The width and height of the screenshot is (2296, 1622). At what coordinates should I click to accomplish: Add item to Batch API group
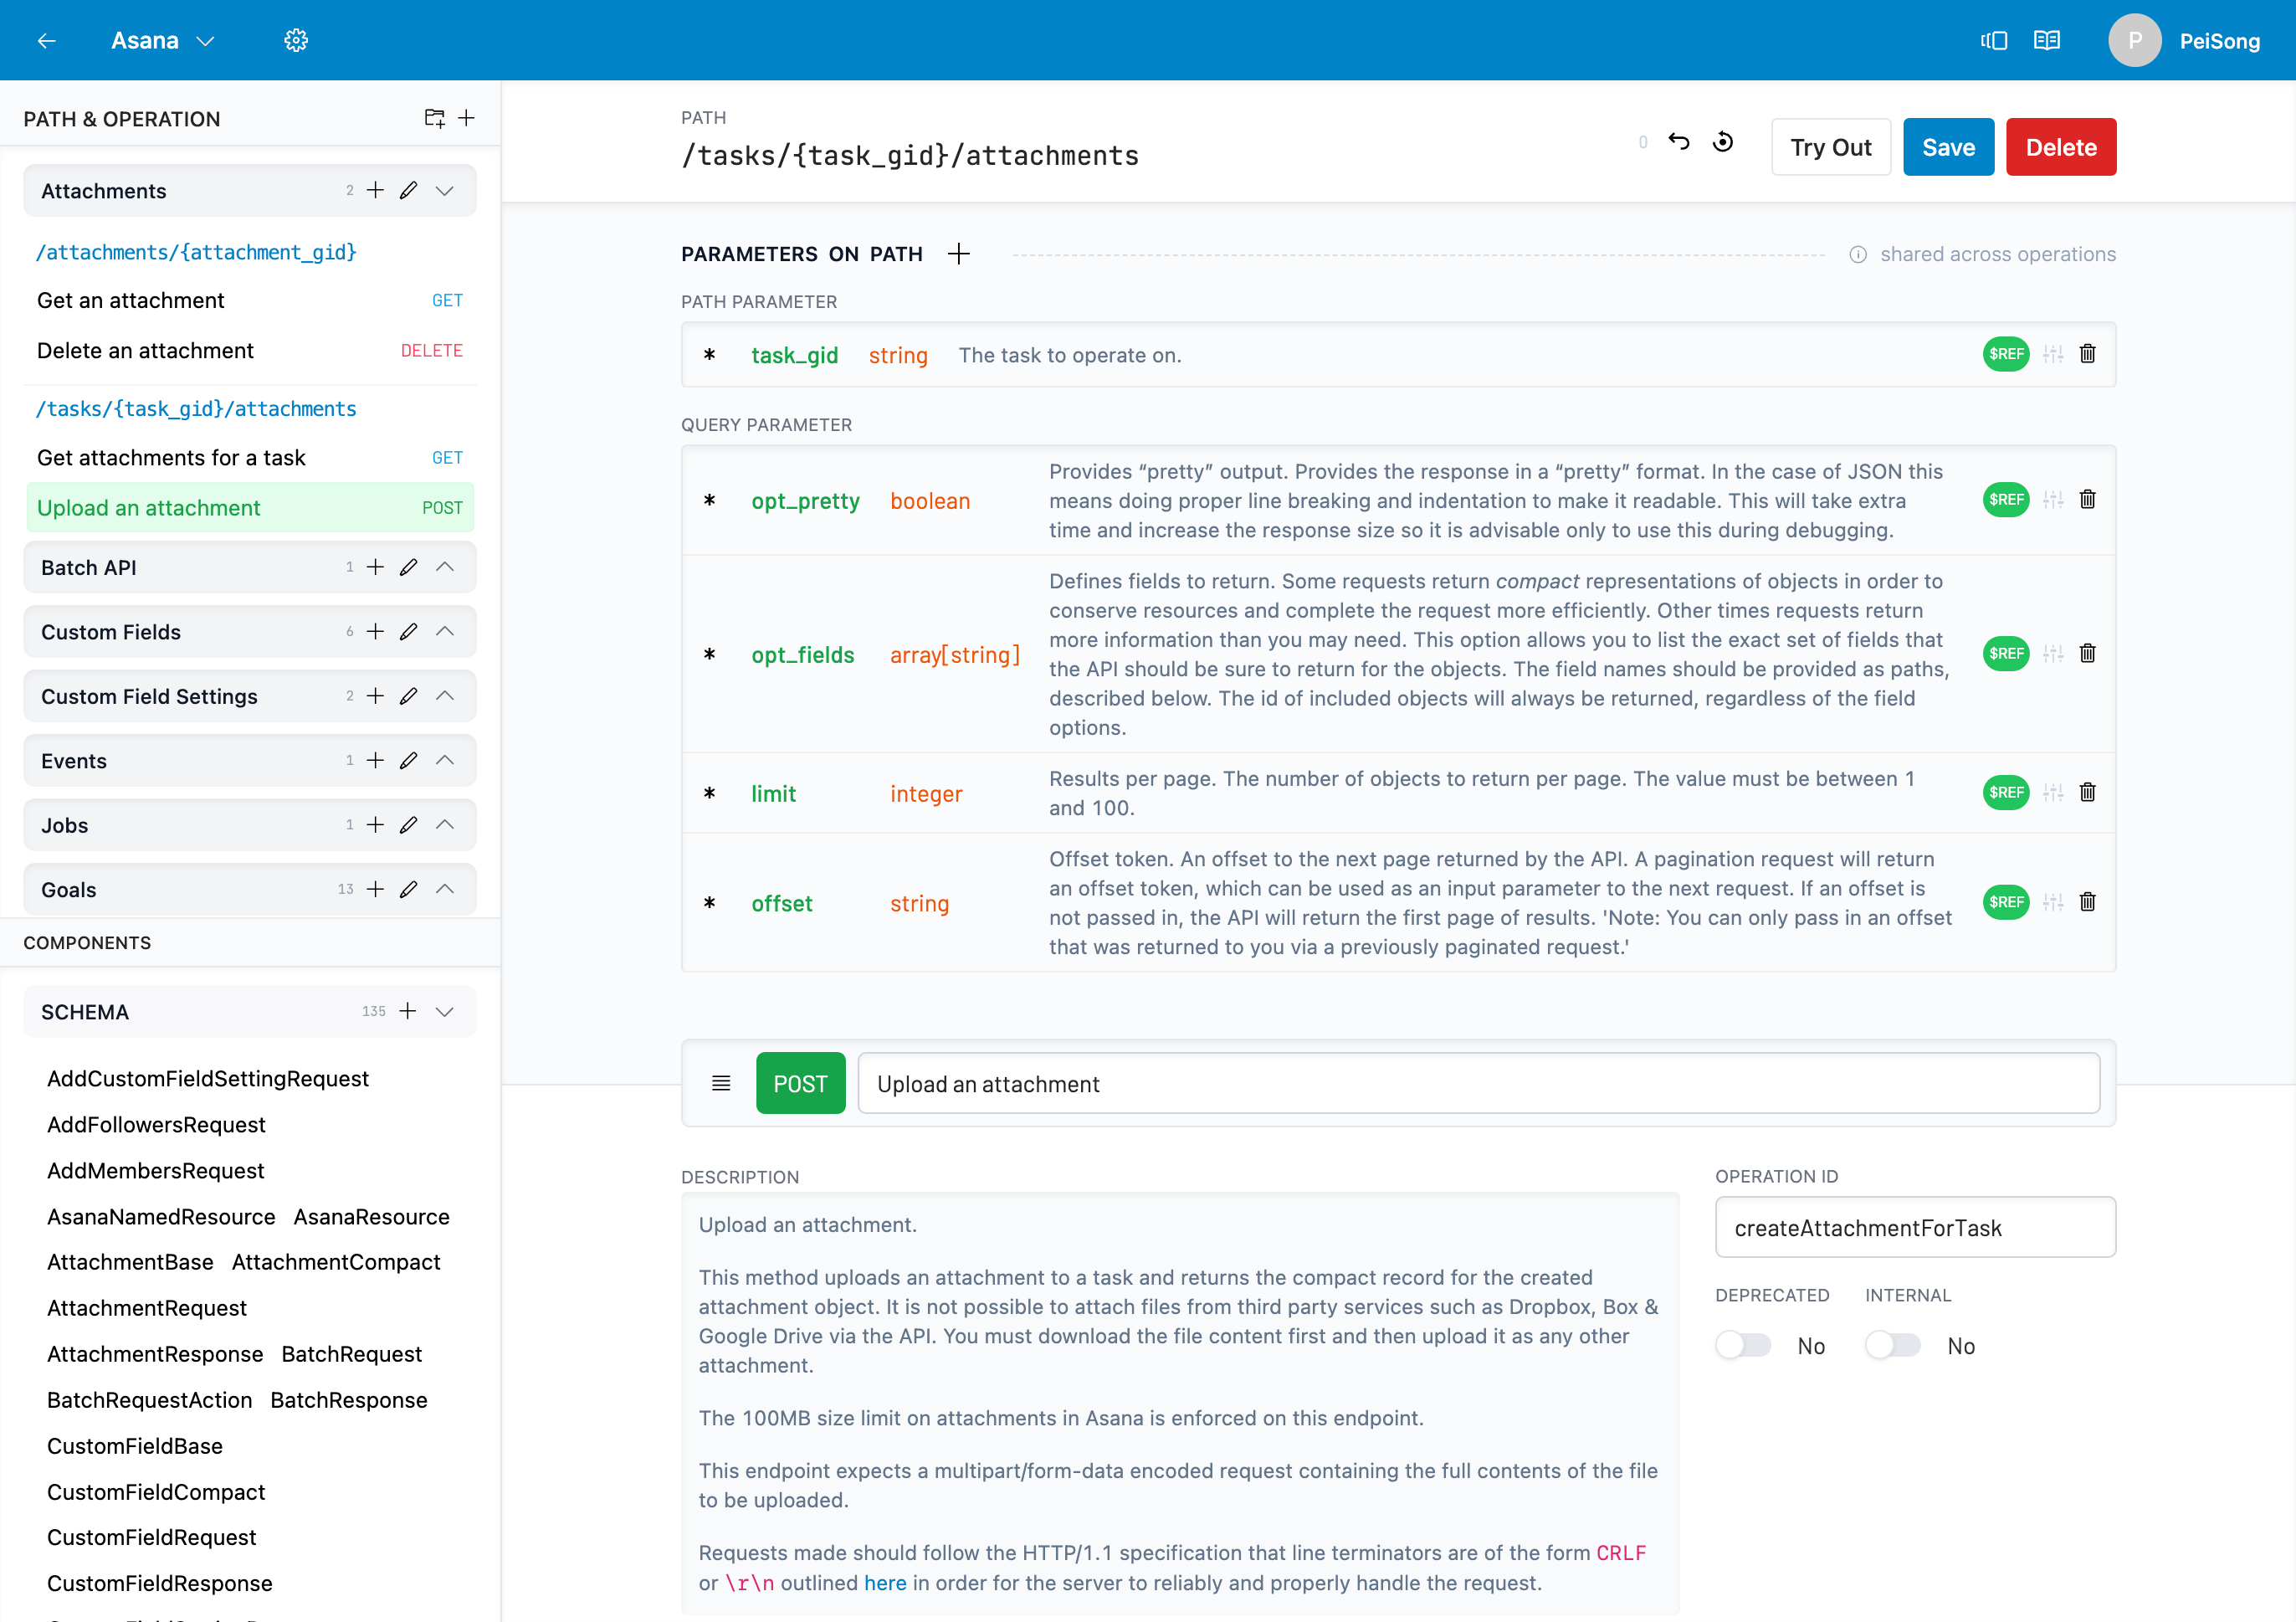coord(375,567)
